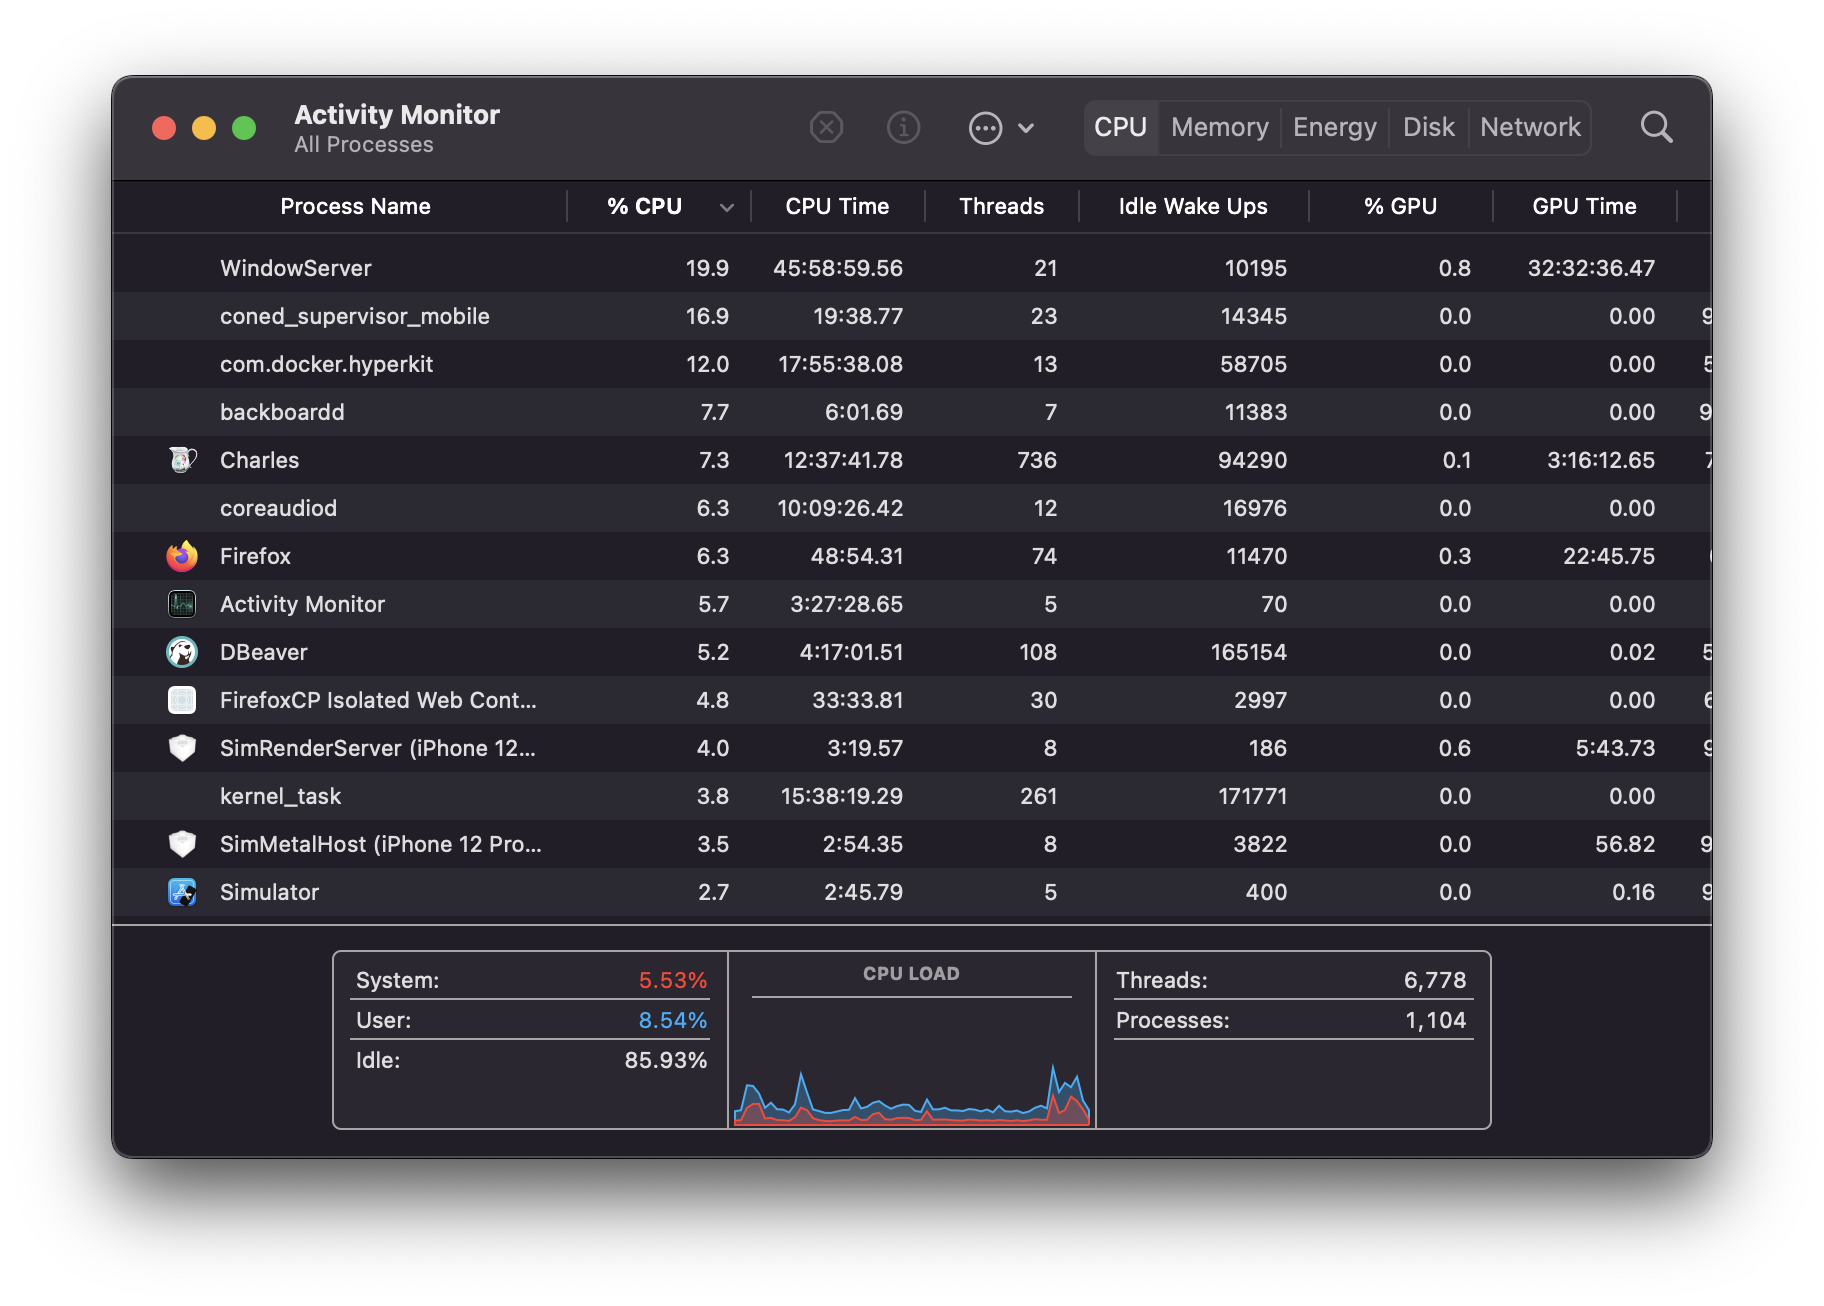Open the ellipsis actions dropdown menu
The width and height of the screenshot is (1824, 1306).
1001,128
